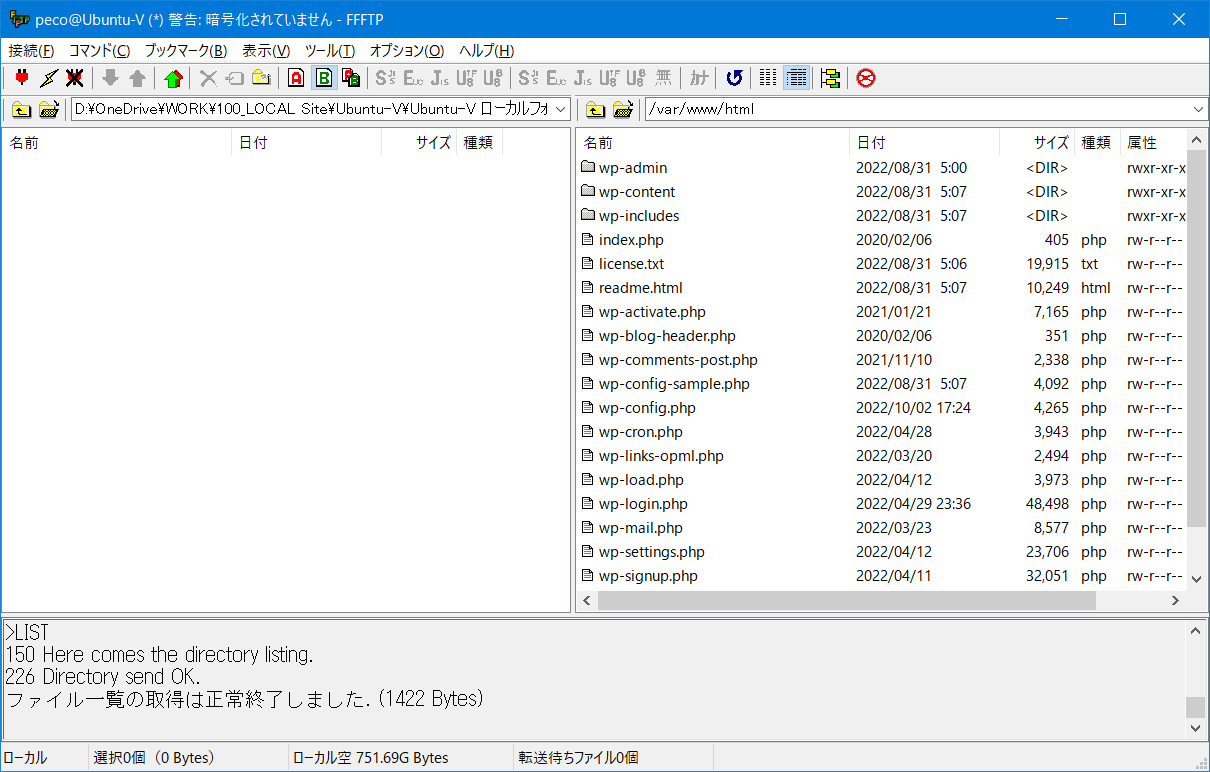
Task: Sort remote files by 日付 column header
Action: [x=871, y=143]
